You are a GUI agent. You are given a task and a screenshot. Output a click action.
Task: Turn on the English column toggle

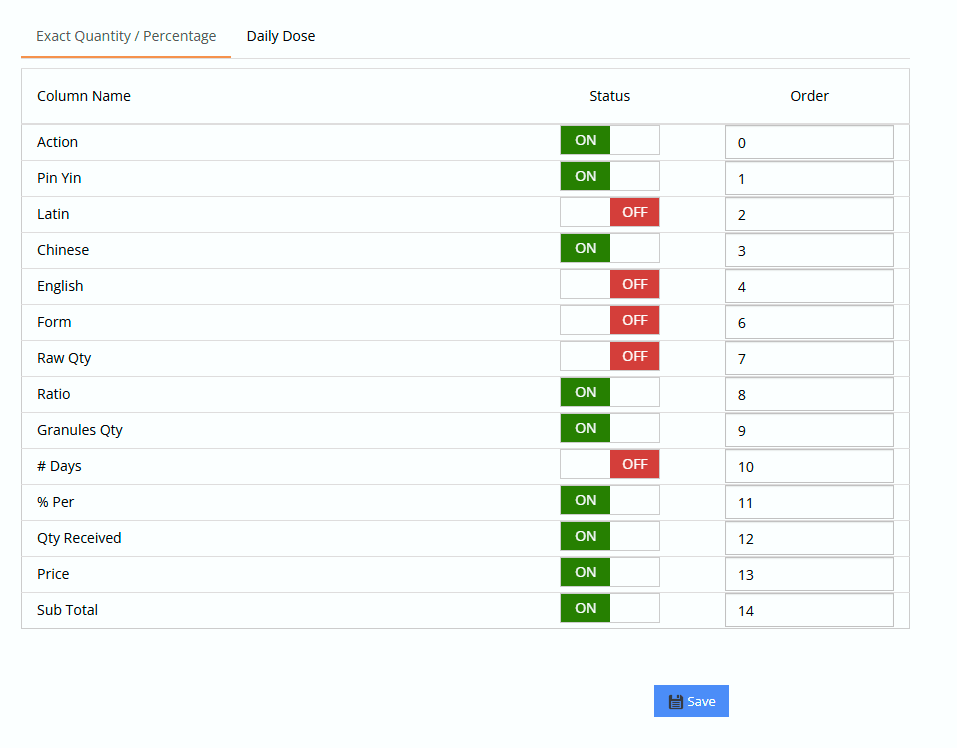pyautogui.click(x=610, y=284)
